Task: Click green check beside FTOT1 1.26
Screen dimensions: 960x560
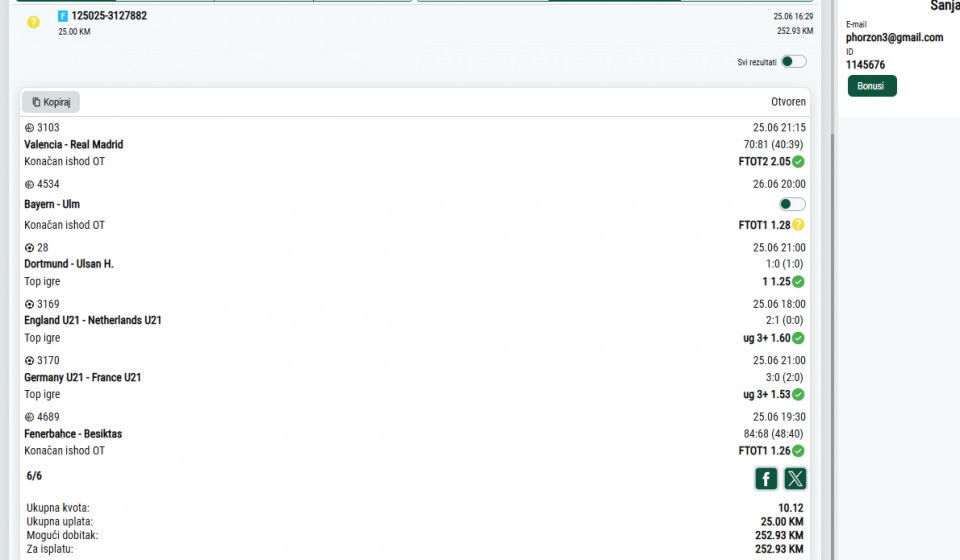Action: pos(798,450)
